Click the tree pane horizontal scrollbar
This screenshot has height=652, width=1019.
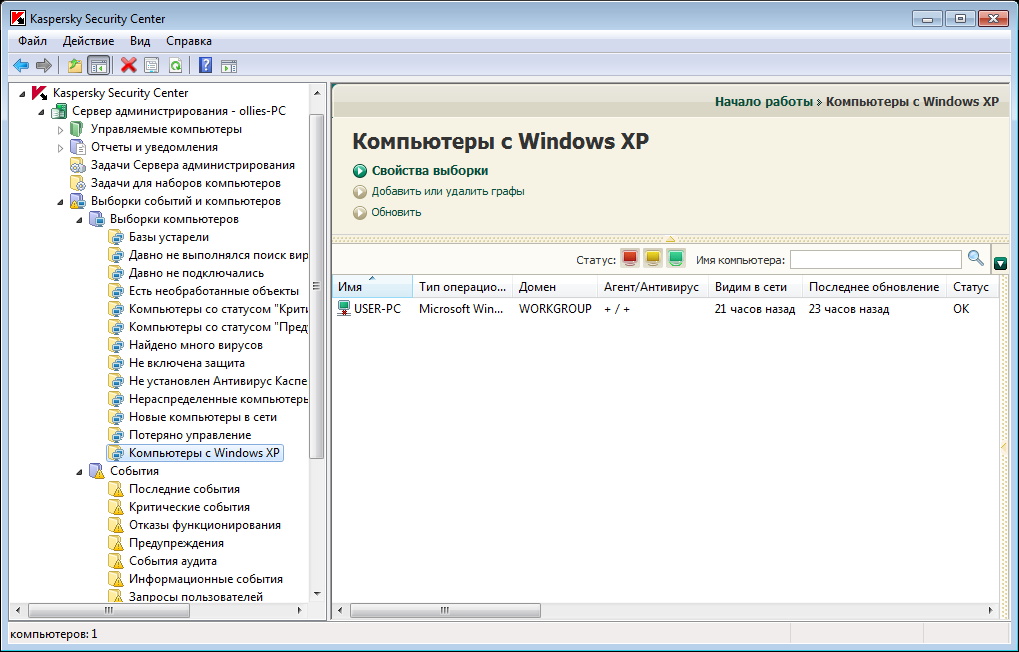tap(109, 610)
